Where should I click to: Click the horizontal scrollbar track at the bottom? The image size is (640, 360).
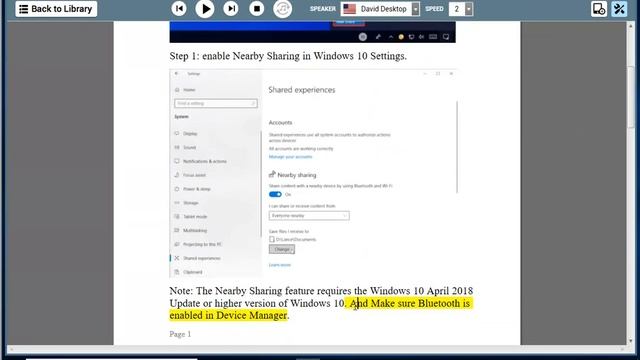pos(316,349)
